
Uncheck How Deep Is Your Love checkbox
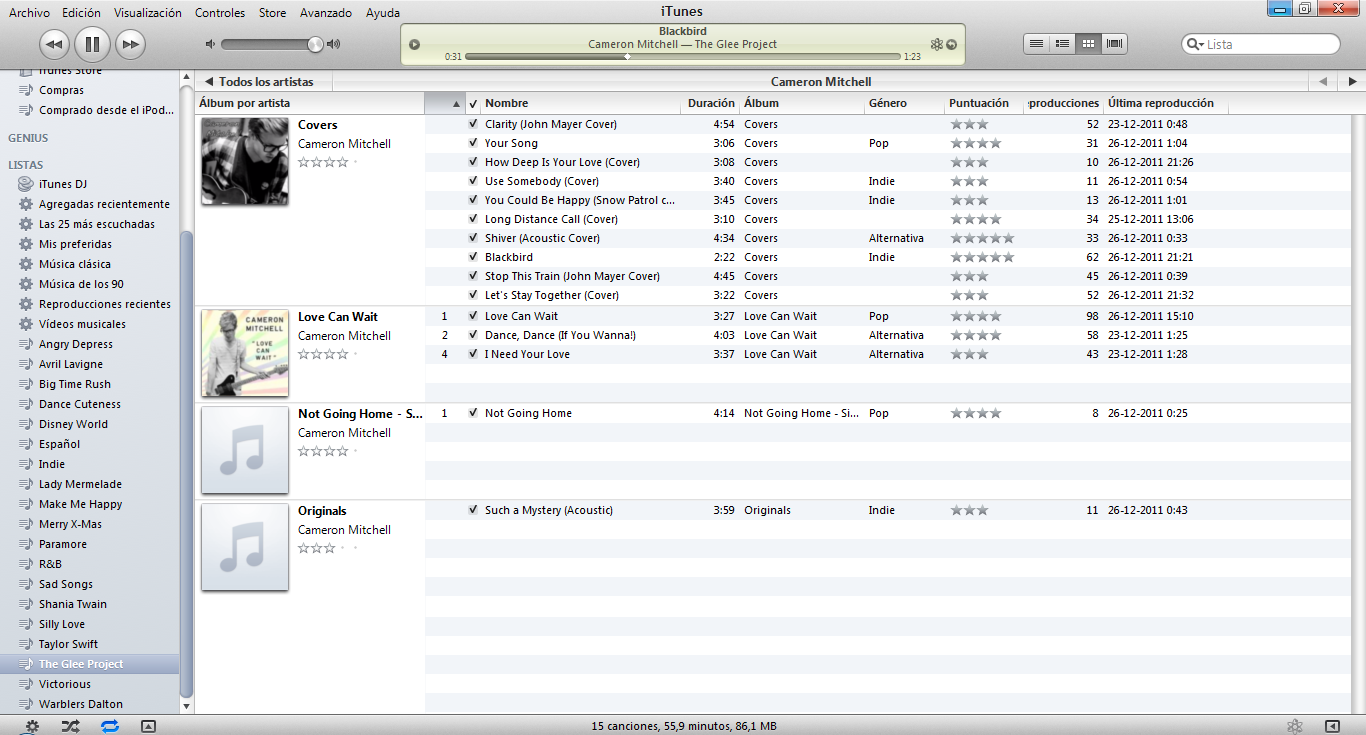coord(473,162)
